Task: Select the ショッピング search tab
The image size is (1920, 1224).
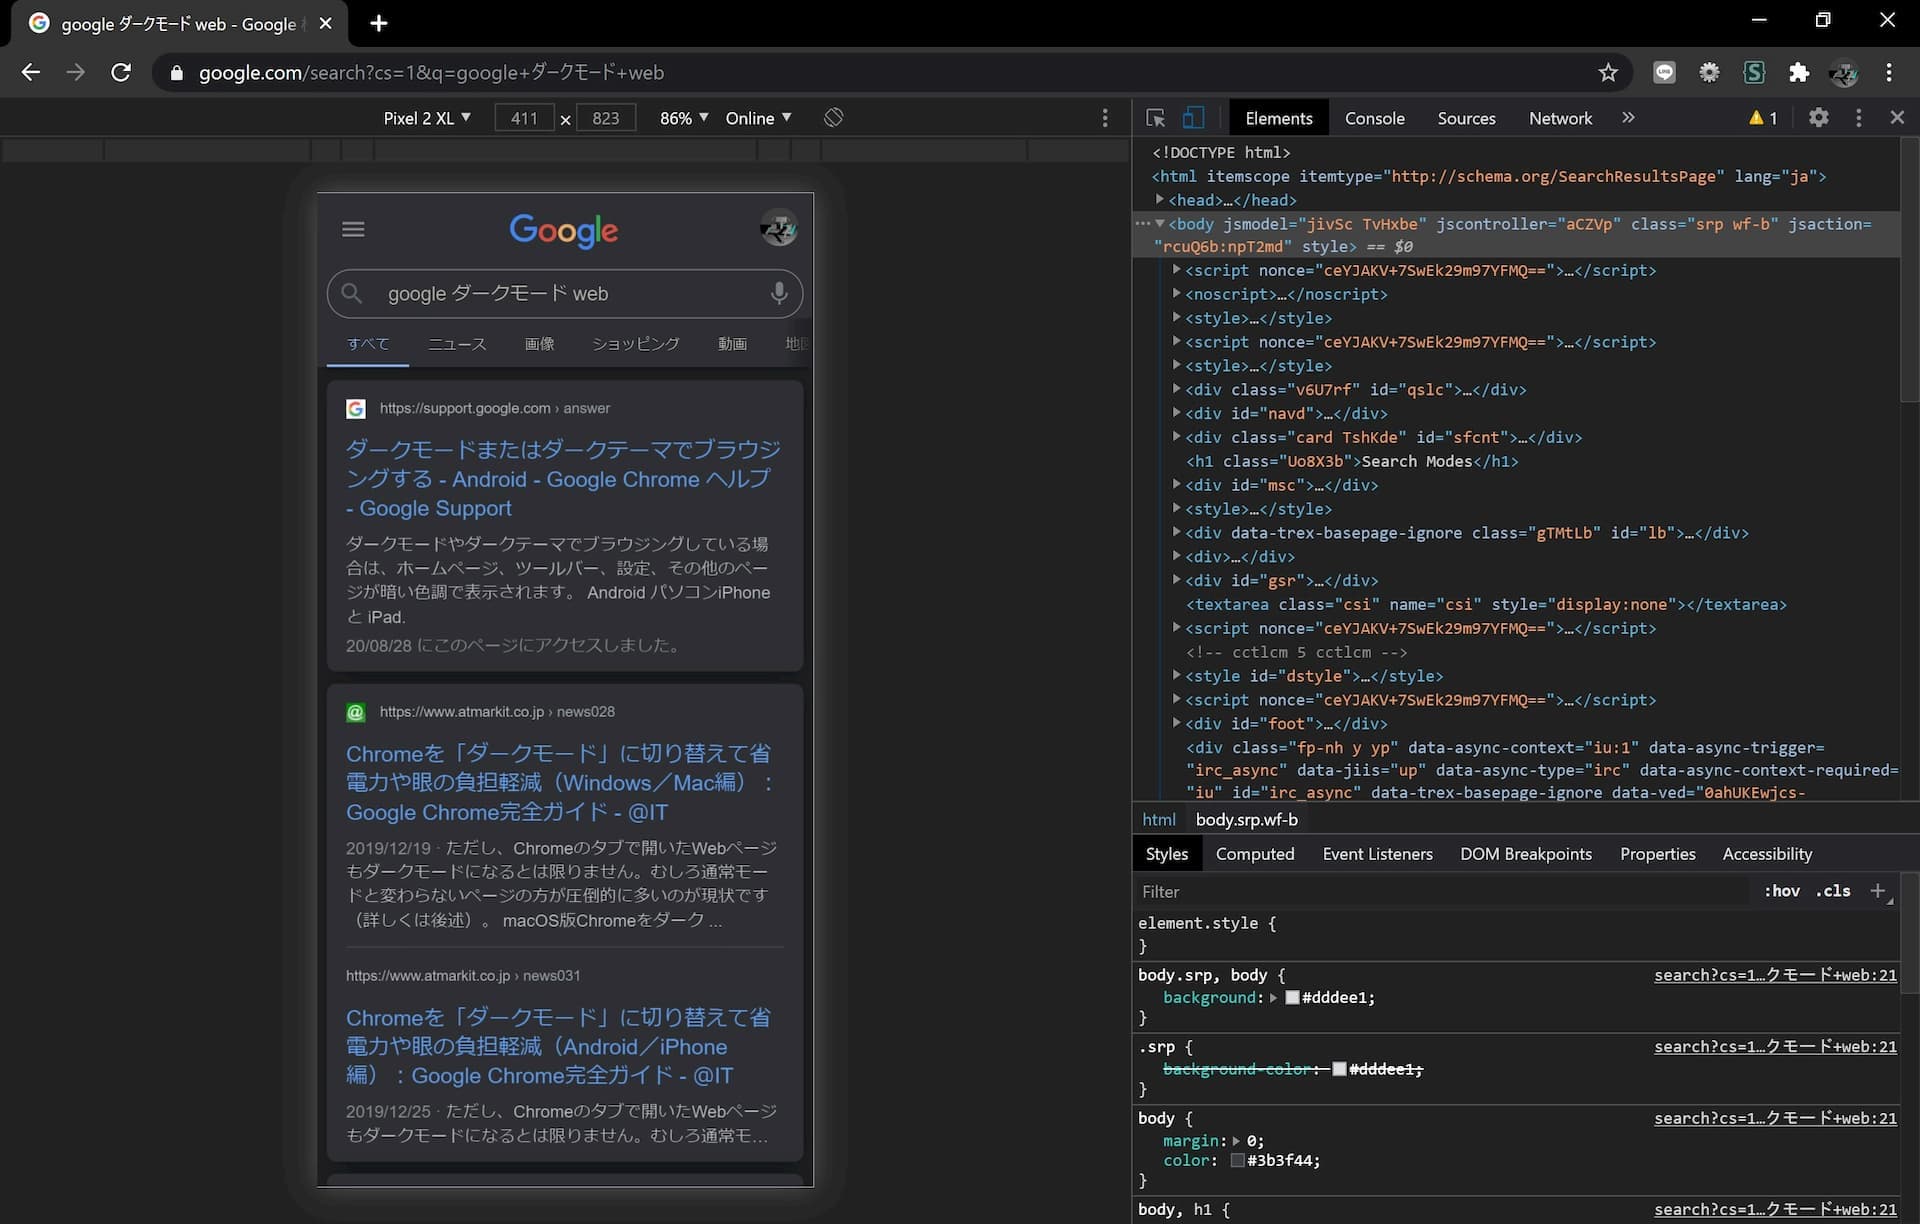Action: click(x=636, y=344)
